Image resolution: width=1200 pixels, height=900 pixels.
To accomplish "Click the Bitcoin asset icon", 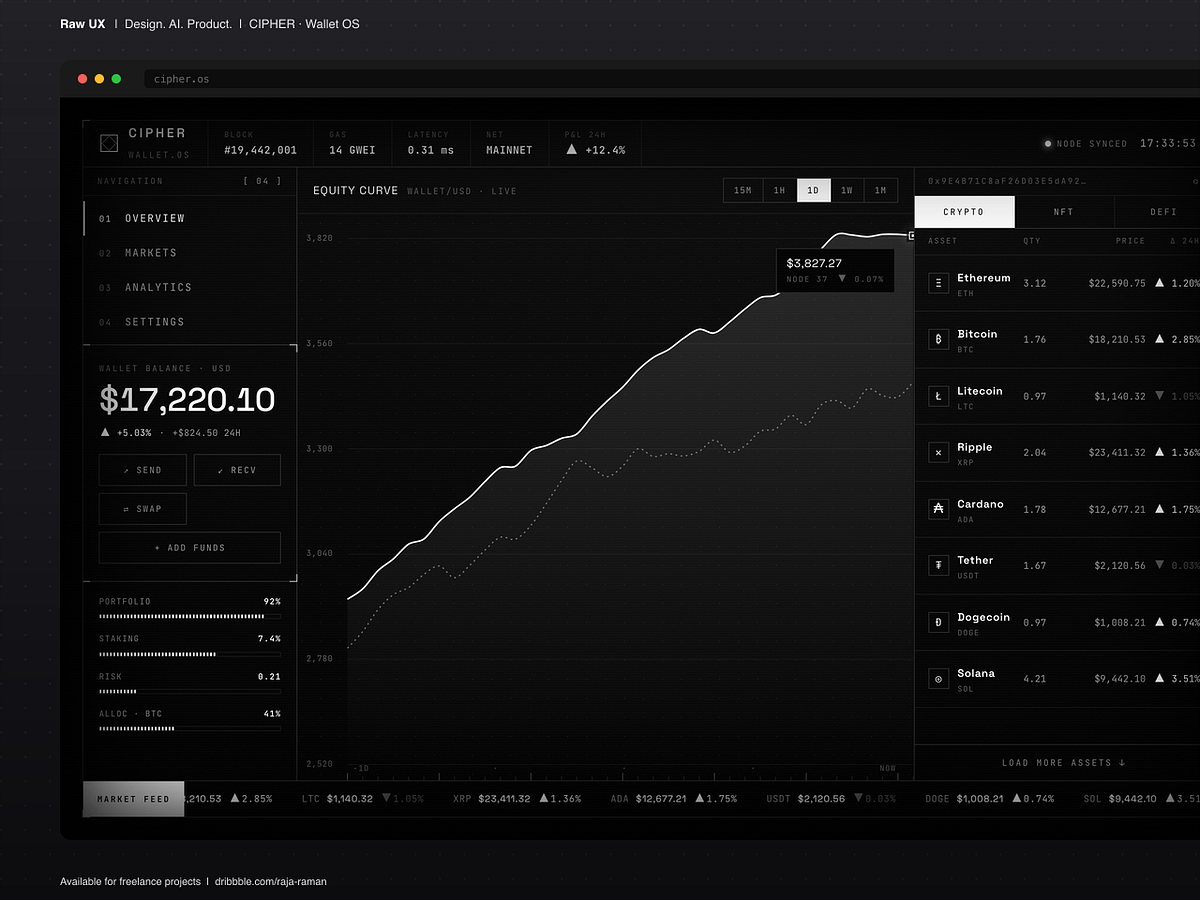I will pos(938,339).
